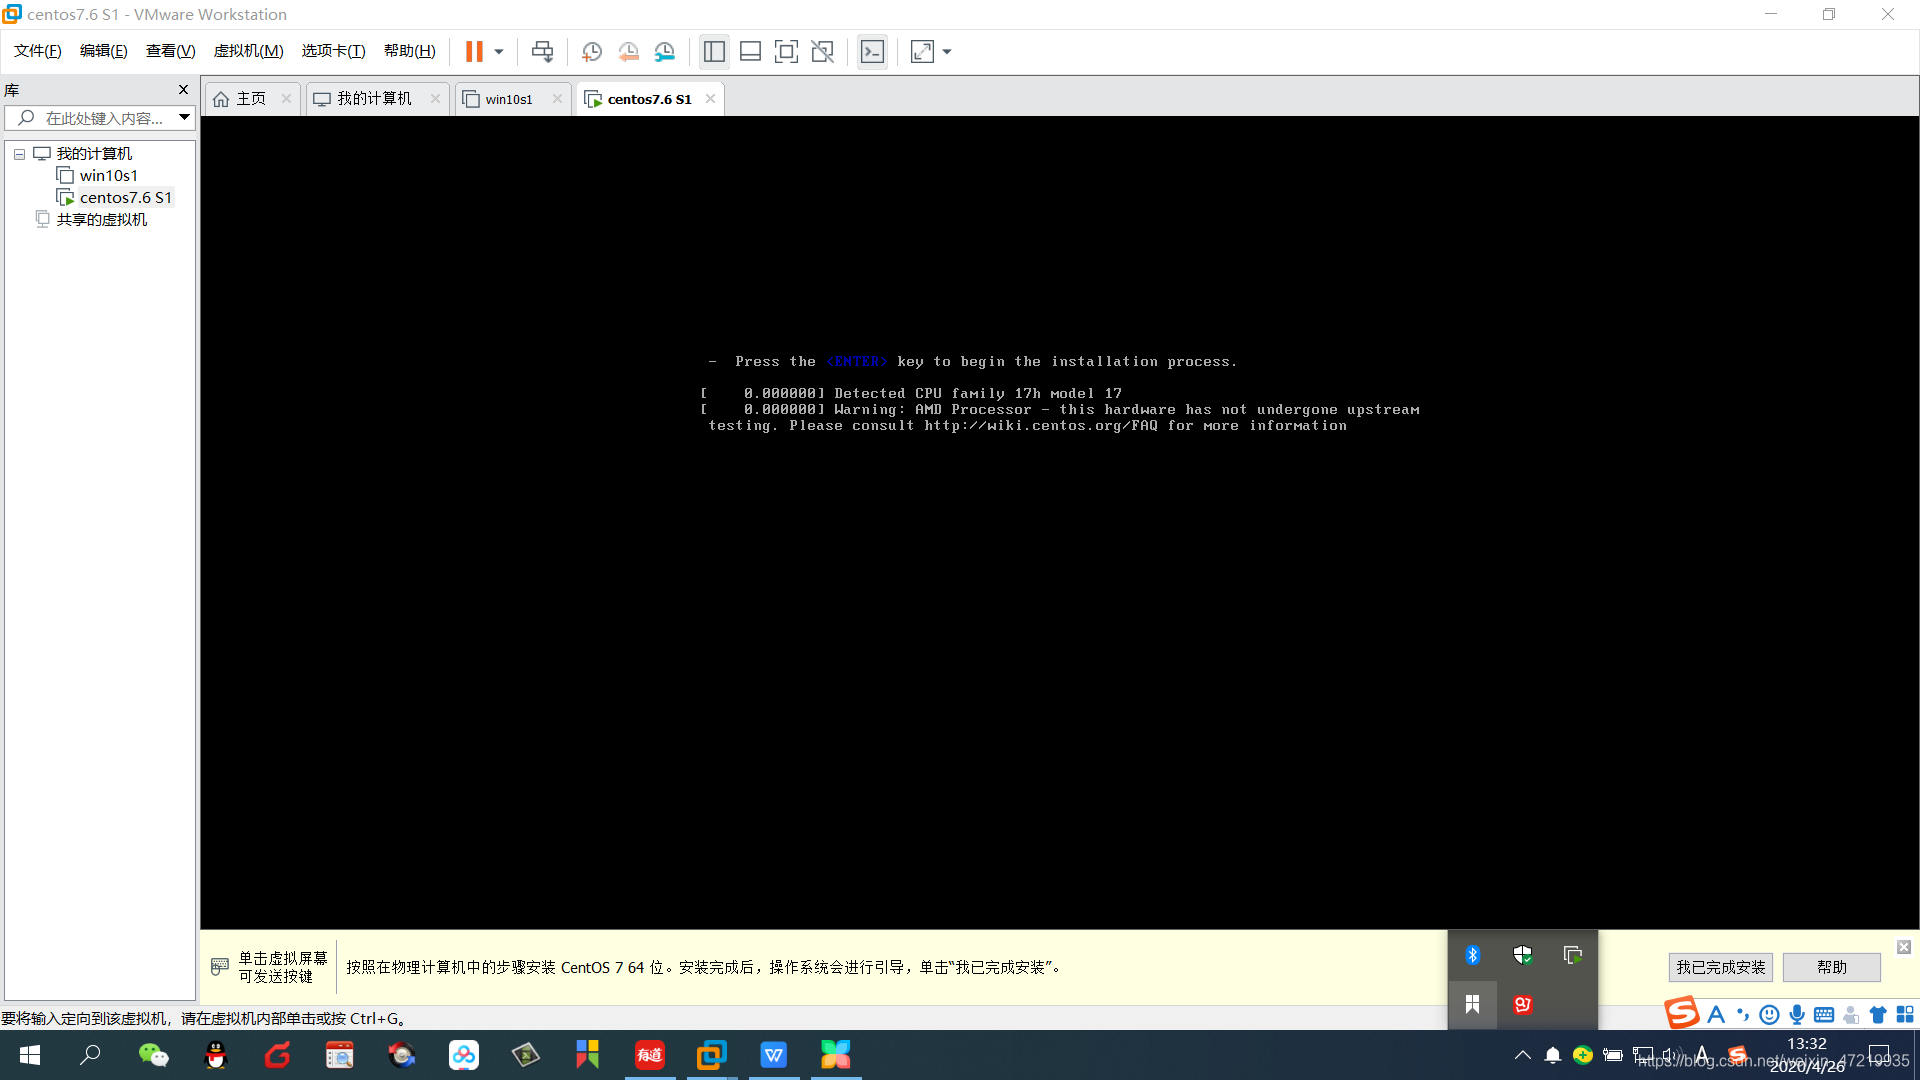Screen dimensions: 1920x1080
Task: Open the 虚拟机(M) menu
Action: pos(248,51)
